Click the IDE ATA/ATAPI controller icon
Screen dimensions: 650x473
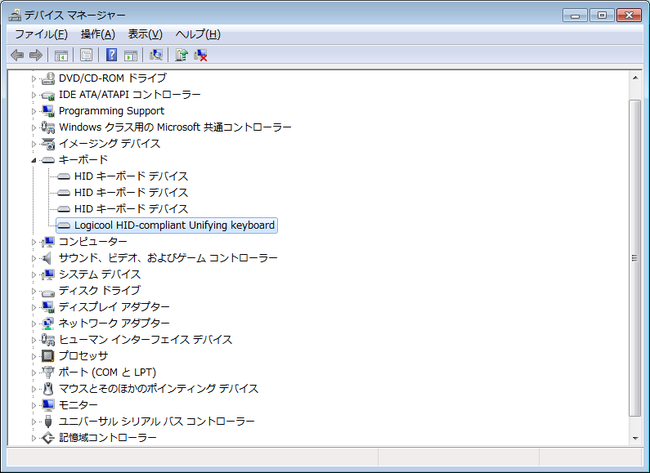pos(48,95)
